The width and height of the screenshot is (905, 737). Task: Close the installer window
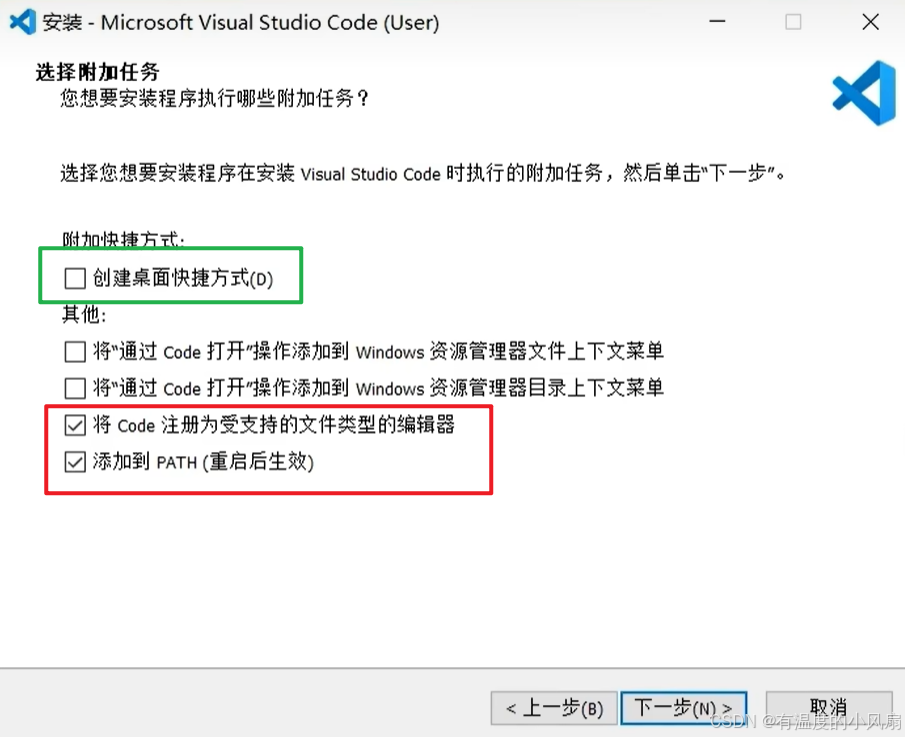tap(870, 22)
